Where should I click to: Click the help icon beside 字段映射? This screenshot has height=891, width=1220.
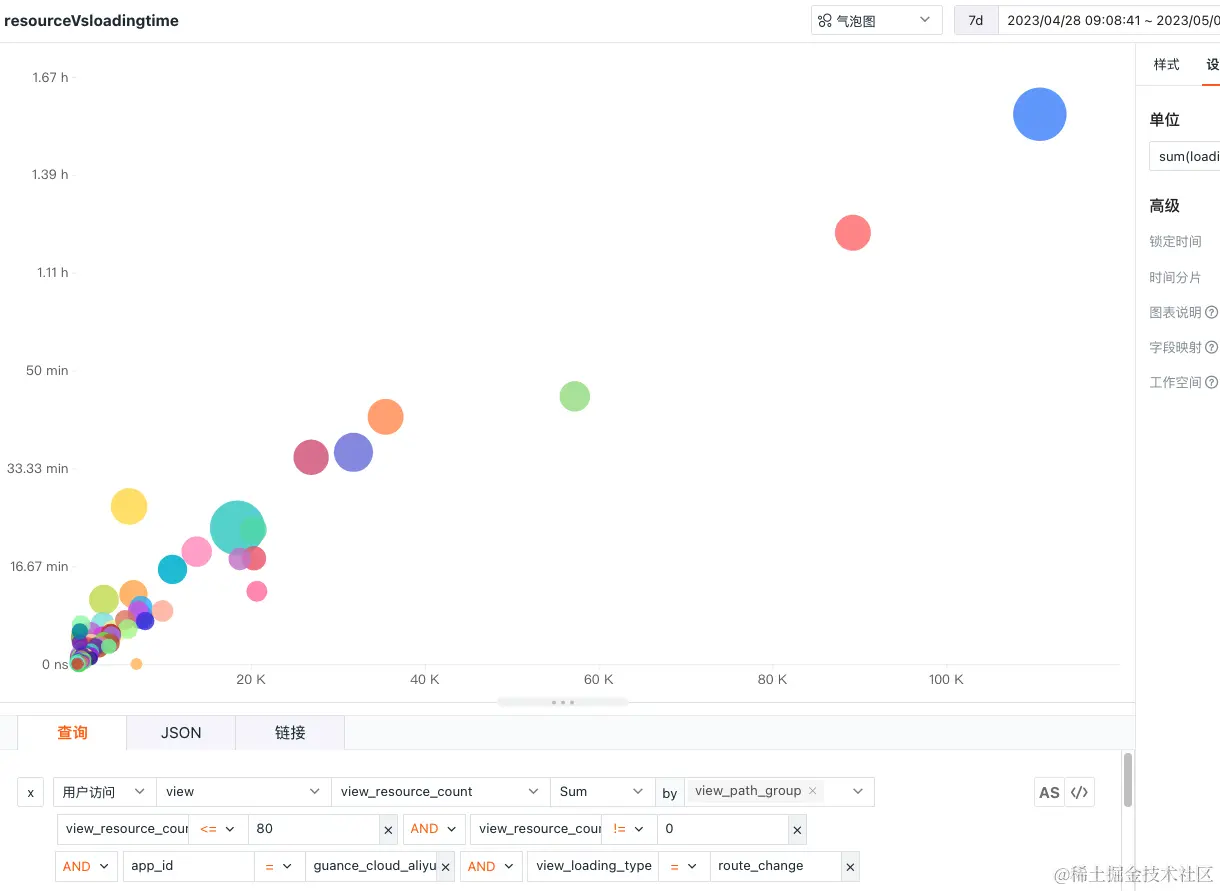[x=1212, y=348]
